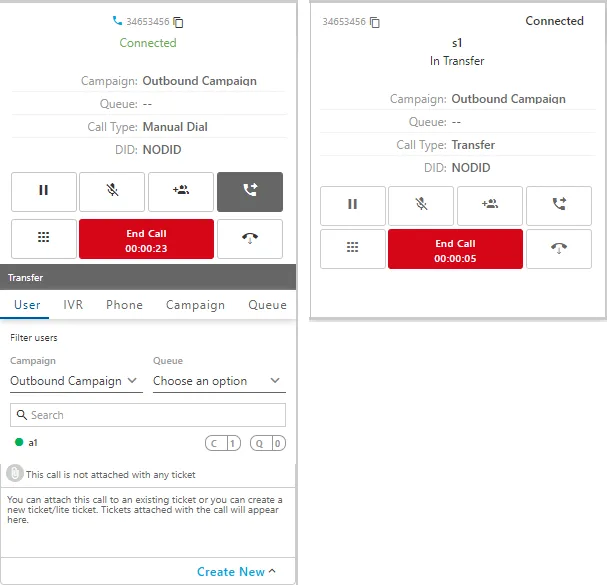Click transfer call icon in s1 transfer panel
607x585 pixels.
click(559, 206)
